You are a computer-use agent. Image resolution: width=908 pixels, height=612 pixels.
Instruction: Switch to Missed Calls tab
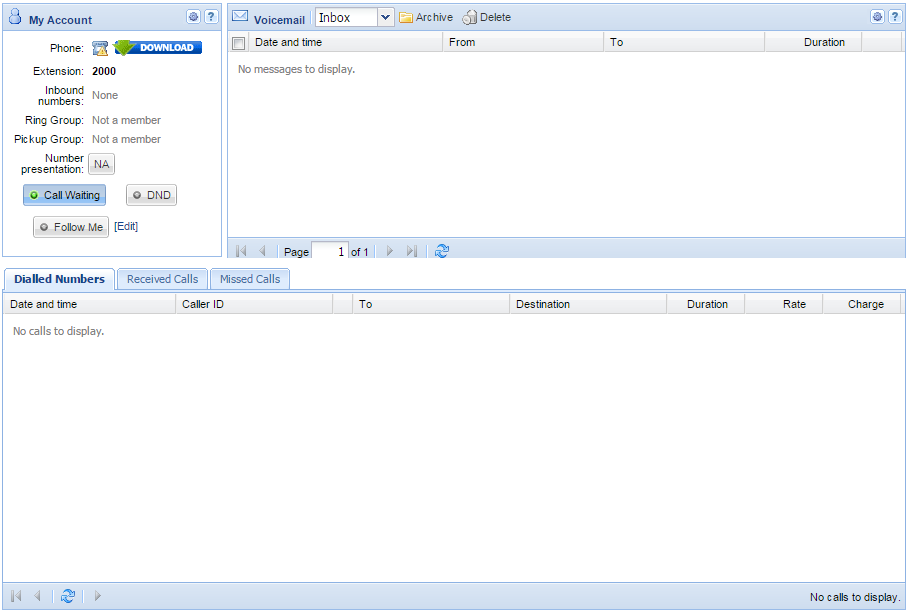click(250, 279)
